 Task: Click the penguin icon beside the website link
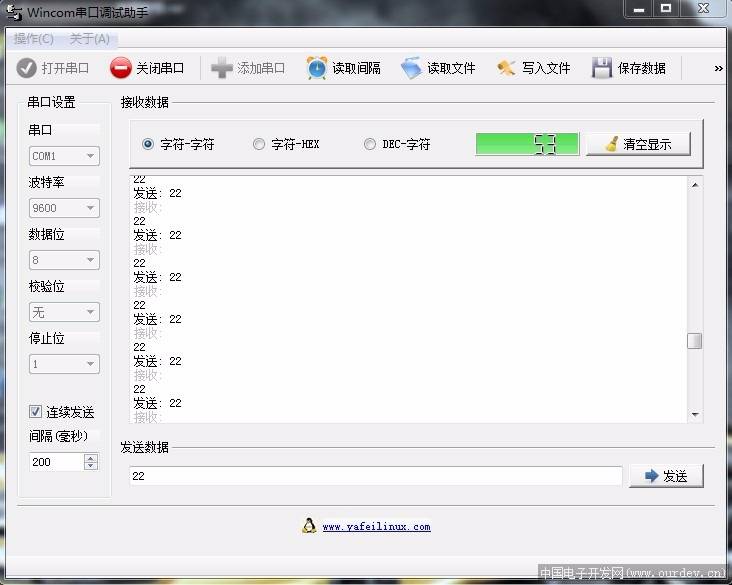point(309,526)
